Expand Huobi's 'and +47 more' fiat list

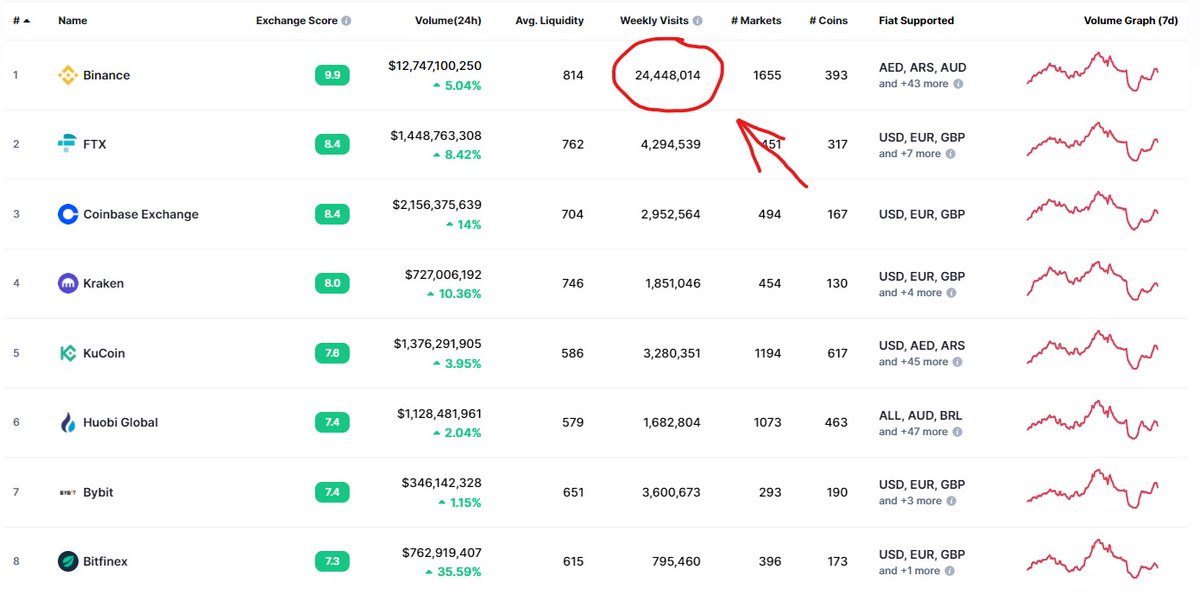coord(913,432)
